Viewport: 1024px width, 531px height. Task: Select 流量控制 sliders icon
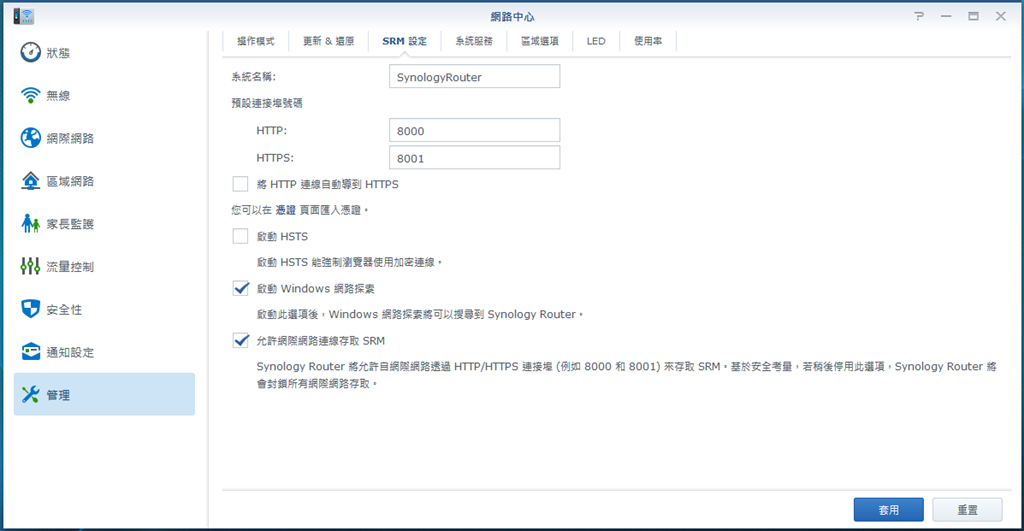click(x=30, y=266)
